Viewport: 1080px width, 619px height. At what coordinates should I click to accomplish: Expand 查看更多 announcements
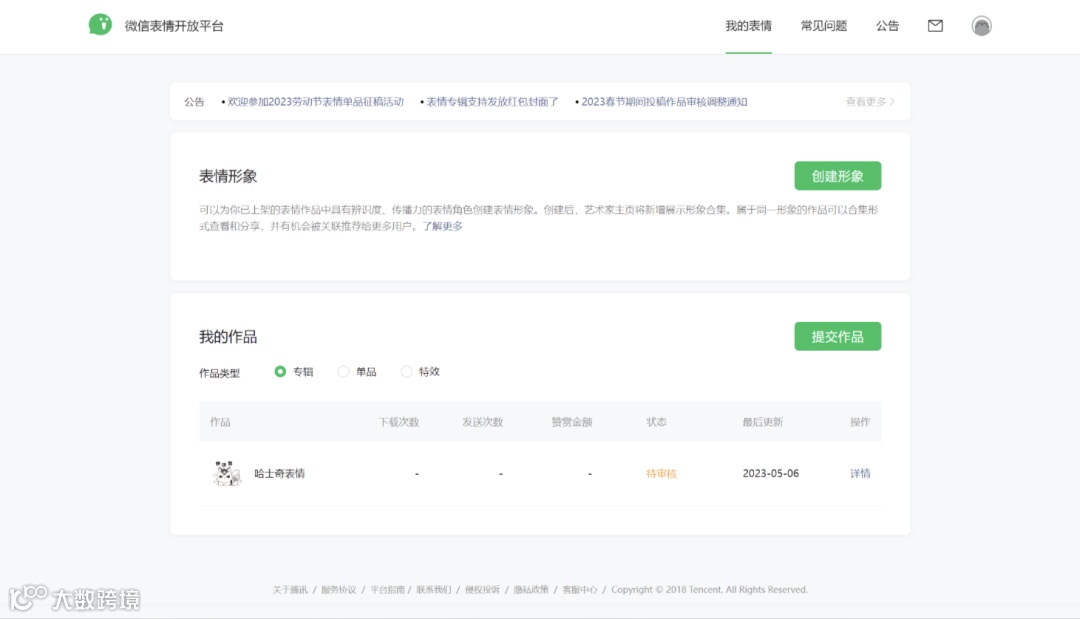point(870,101)
